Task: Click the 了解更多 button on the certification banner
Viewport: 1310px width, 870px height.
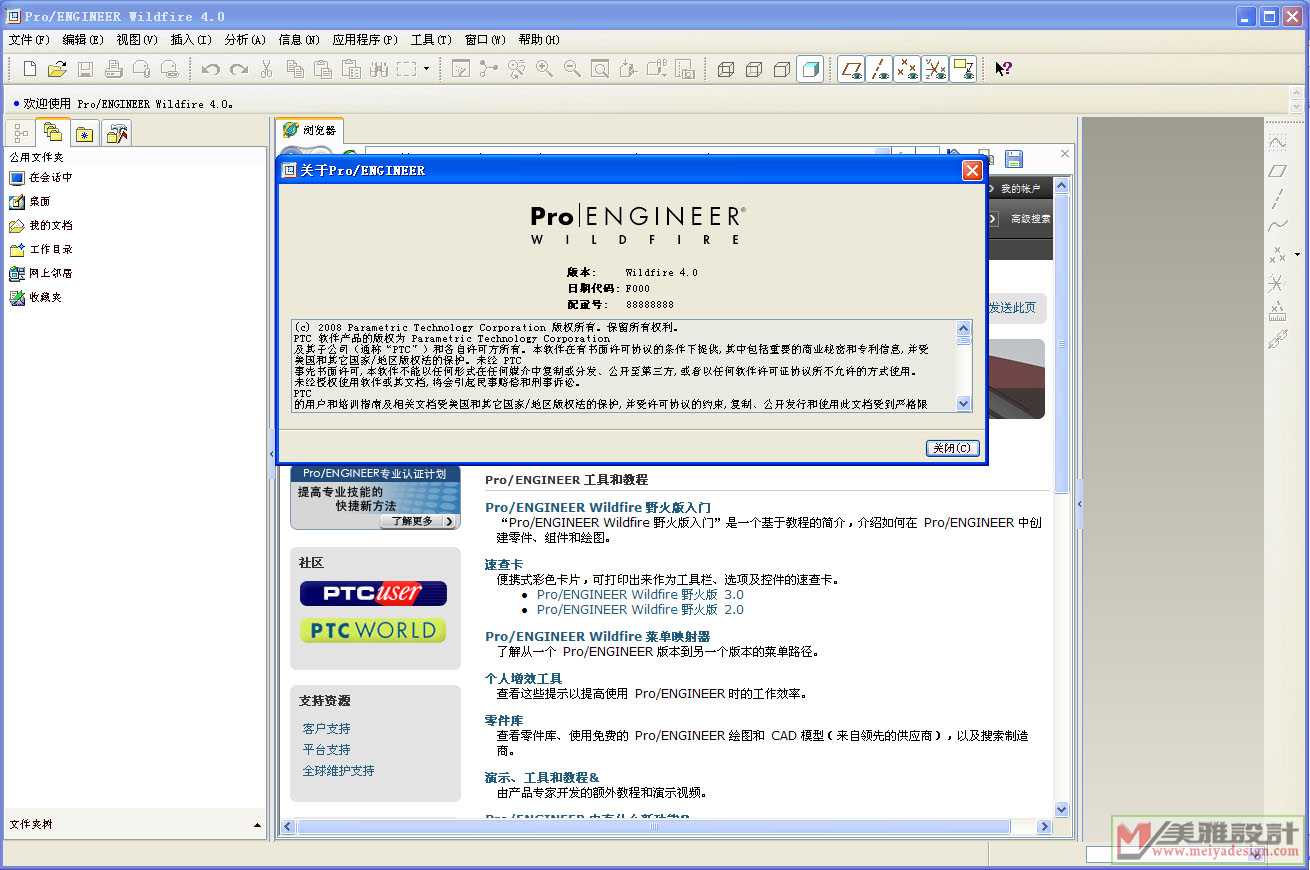Action: 418,521
